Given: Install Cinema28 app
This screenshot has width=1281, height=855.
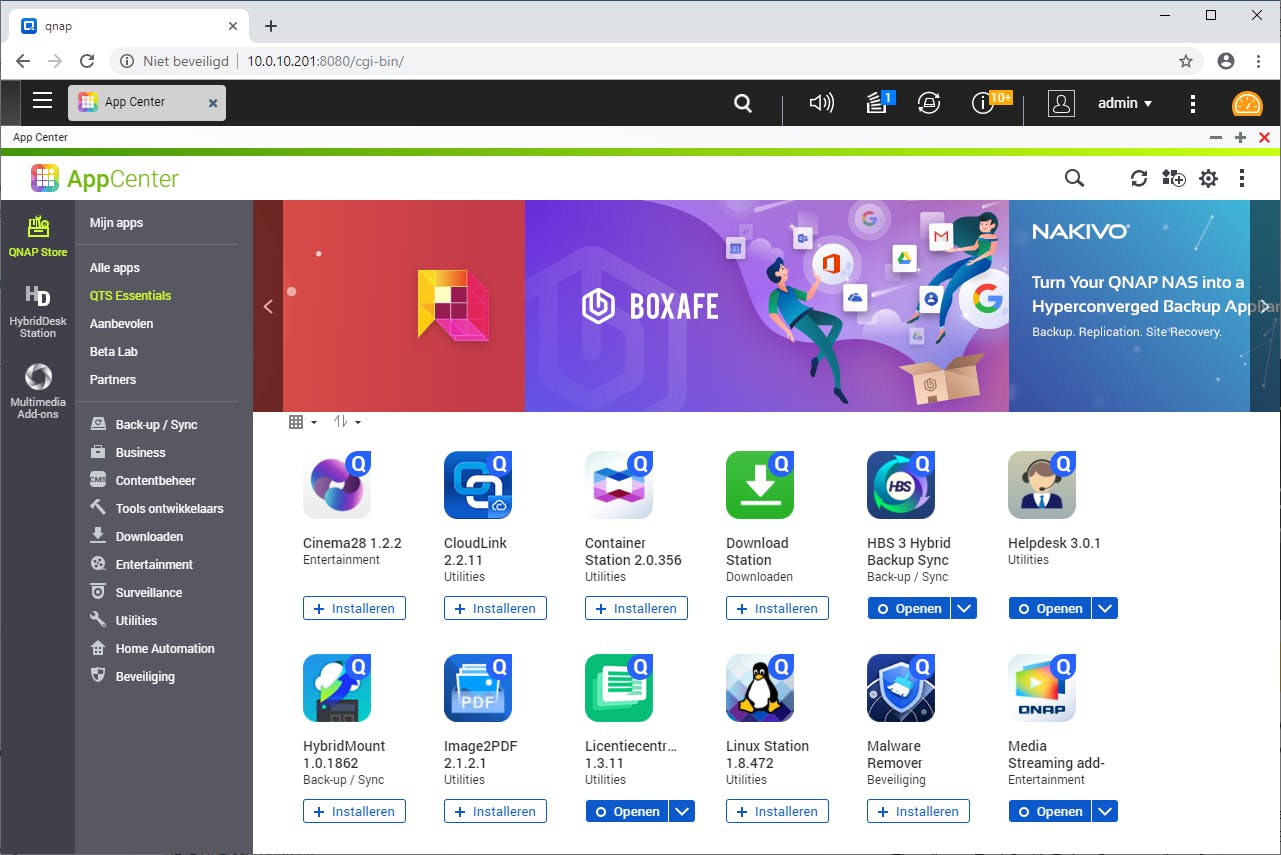Looking at the screenshot, I should 354,608.
